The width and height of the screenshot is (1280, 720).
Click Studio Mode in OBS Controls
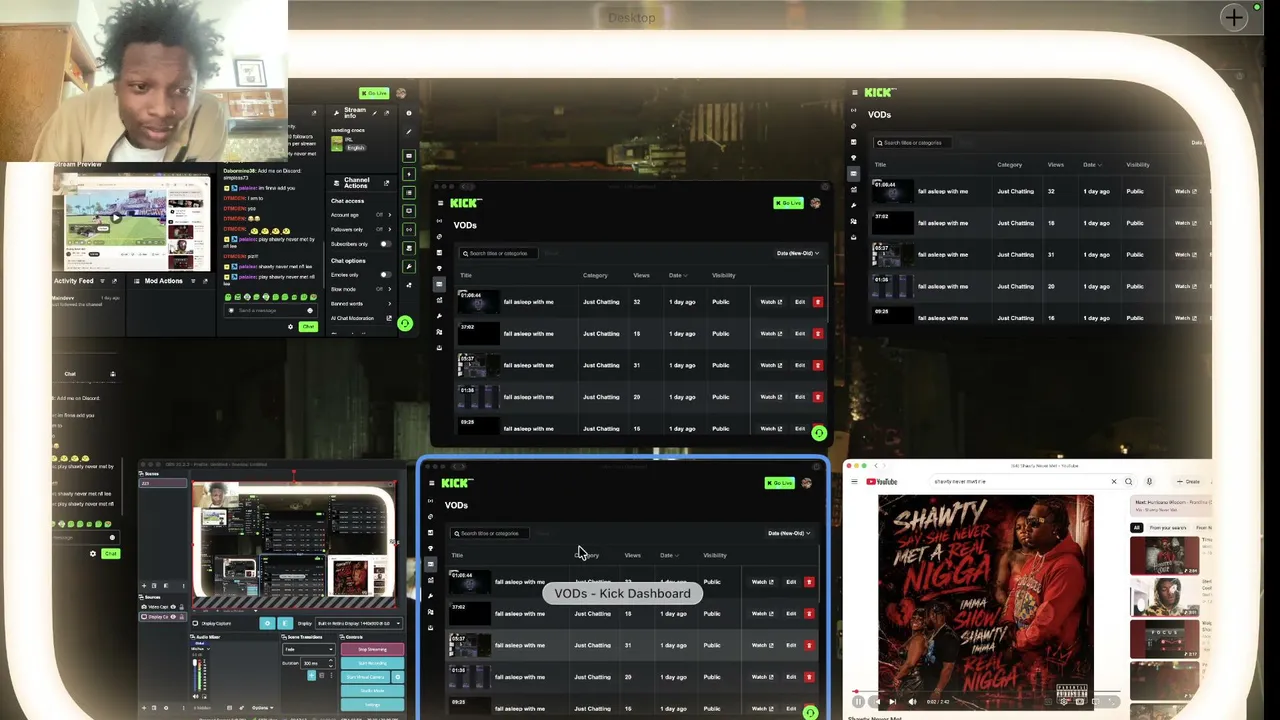(x=372, y=691)
